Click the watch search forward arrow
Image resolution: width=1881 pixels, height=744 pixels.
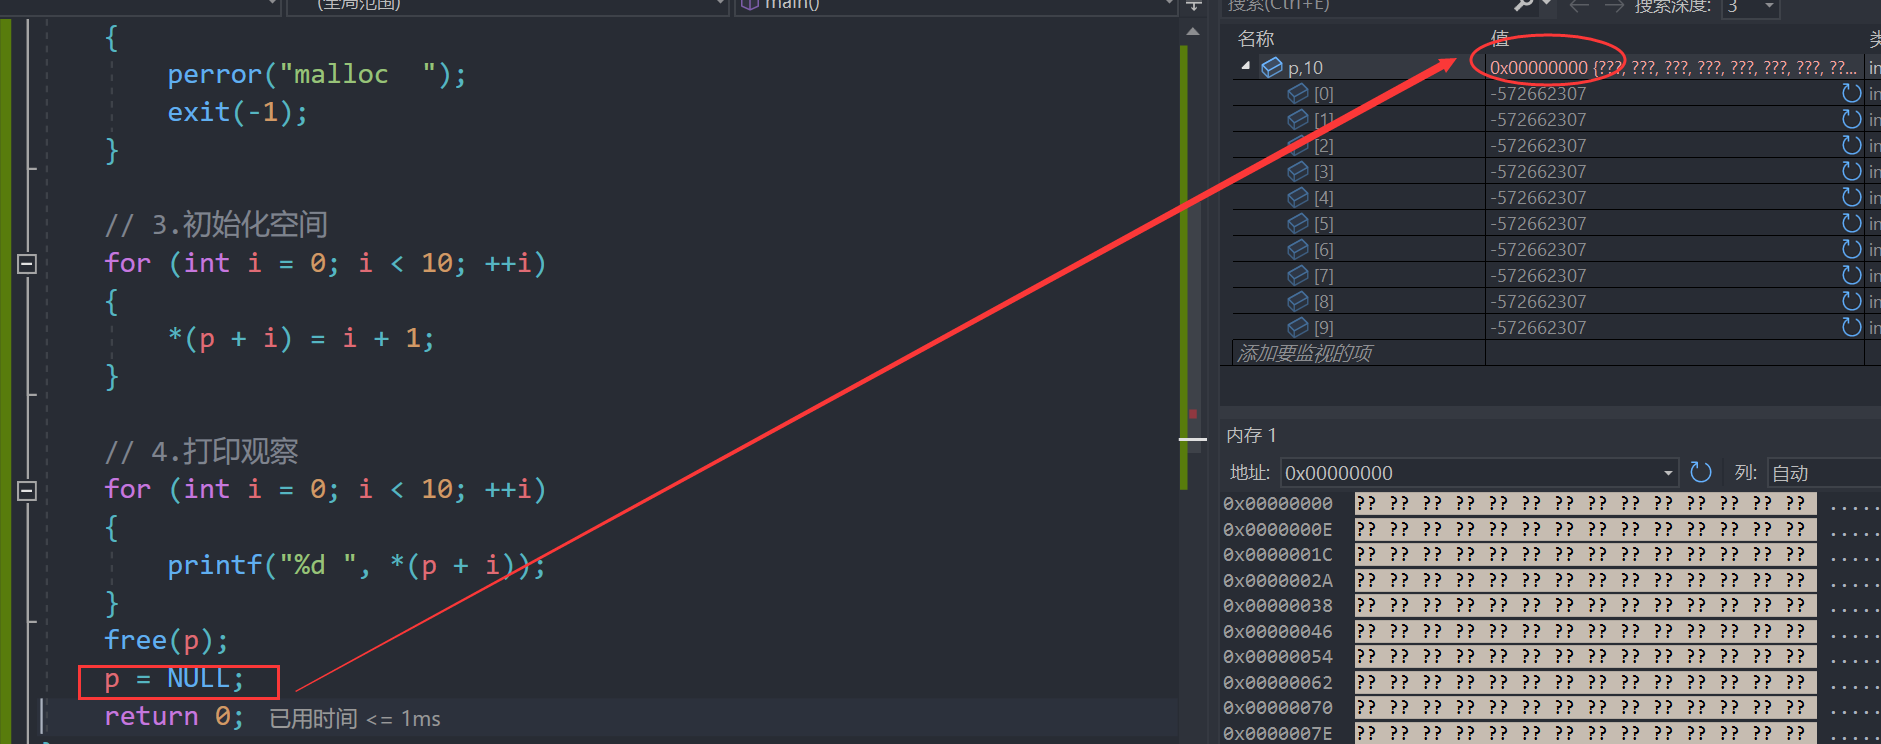click(1613, 6)
